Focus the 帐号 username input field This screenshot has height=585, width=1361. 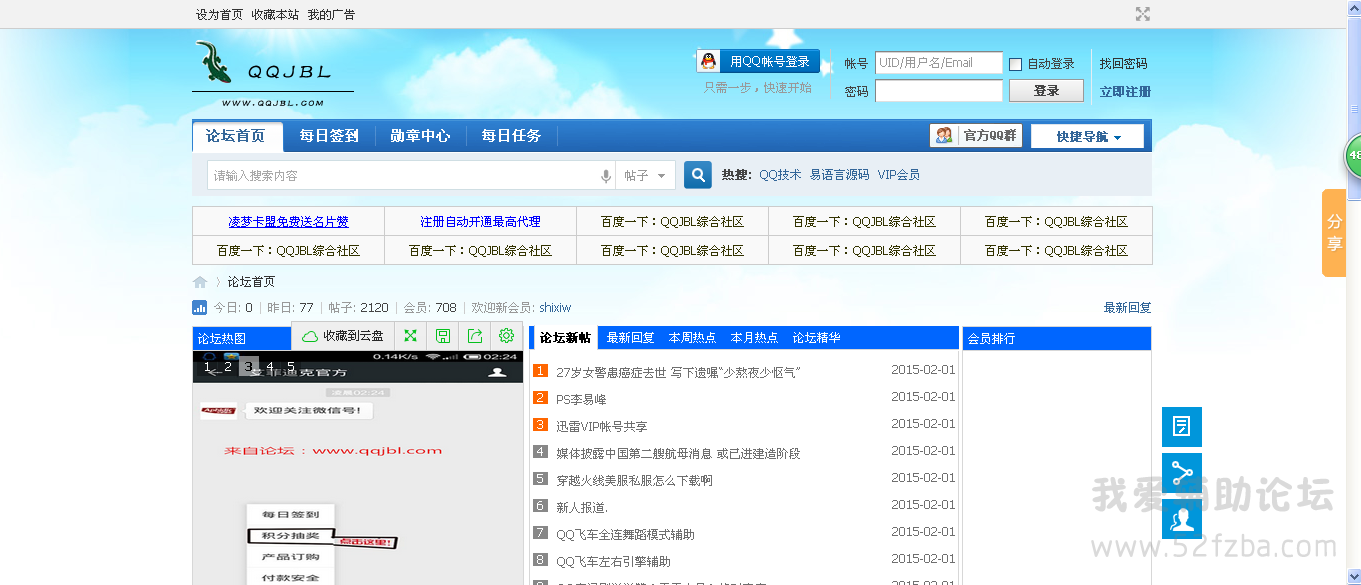point(939,63)
